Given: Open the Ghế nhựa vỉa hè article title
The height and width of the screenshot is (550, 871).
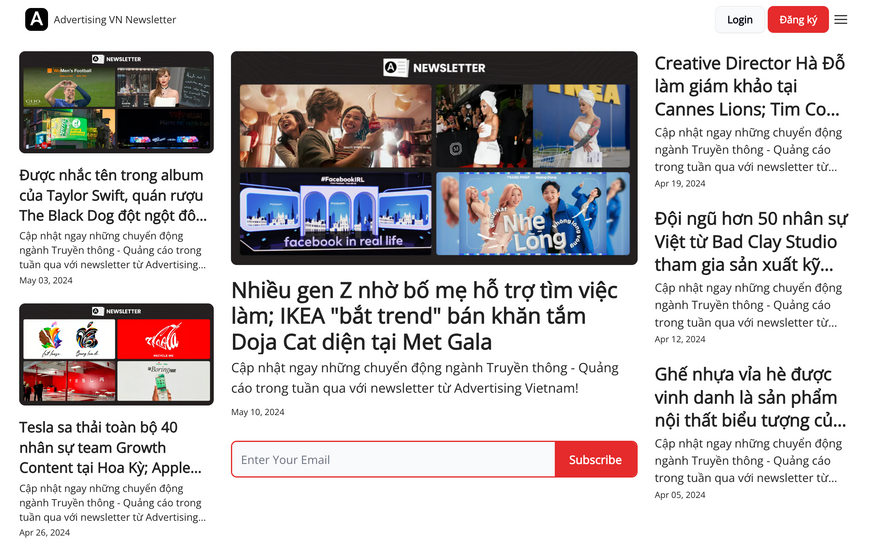Looking at the screenshot, I should coord(750,397).
